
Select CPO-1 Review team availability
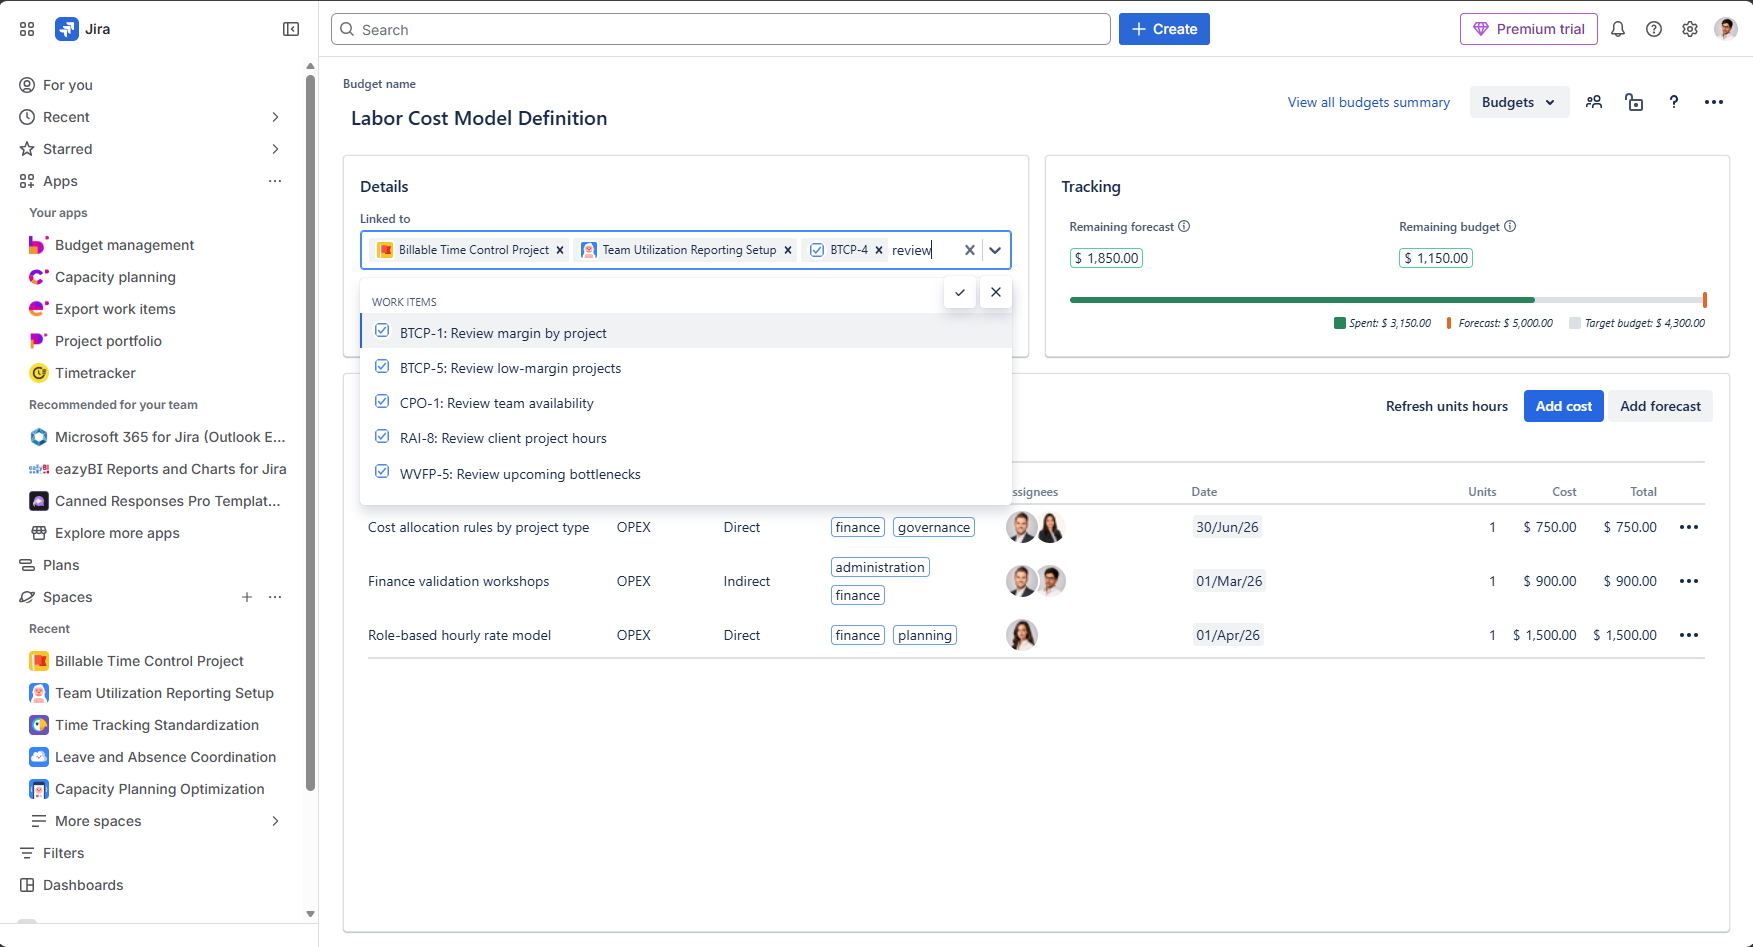click(686, 403)
